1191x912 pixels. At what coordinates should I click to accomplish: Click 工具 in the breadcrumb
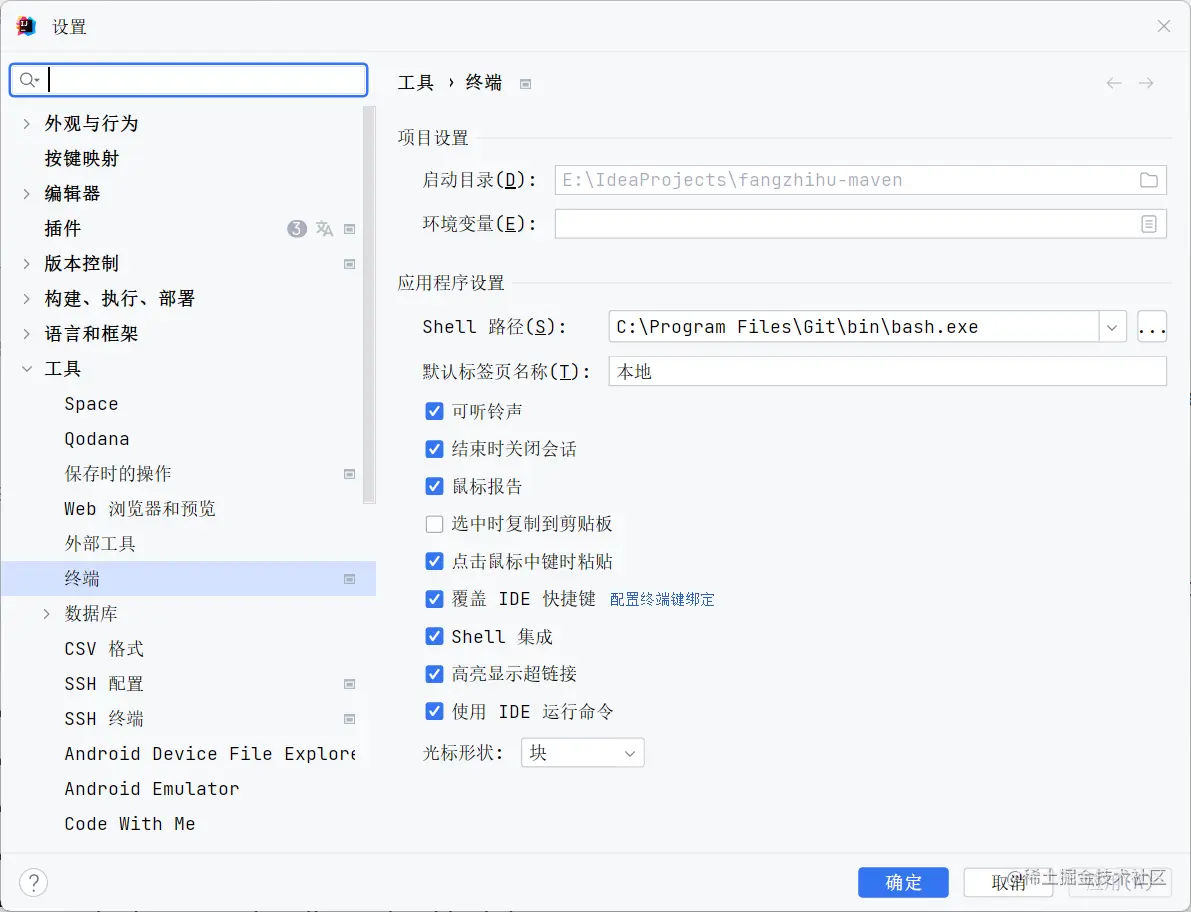(415, 83)
